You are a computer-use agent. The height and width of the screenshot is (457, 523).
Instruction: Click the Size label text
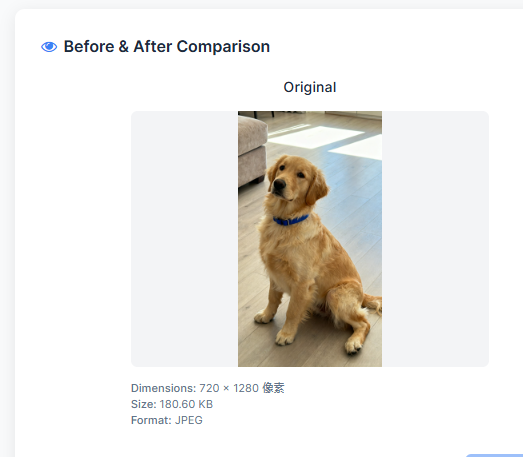(143, 404)
